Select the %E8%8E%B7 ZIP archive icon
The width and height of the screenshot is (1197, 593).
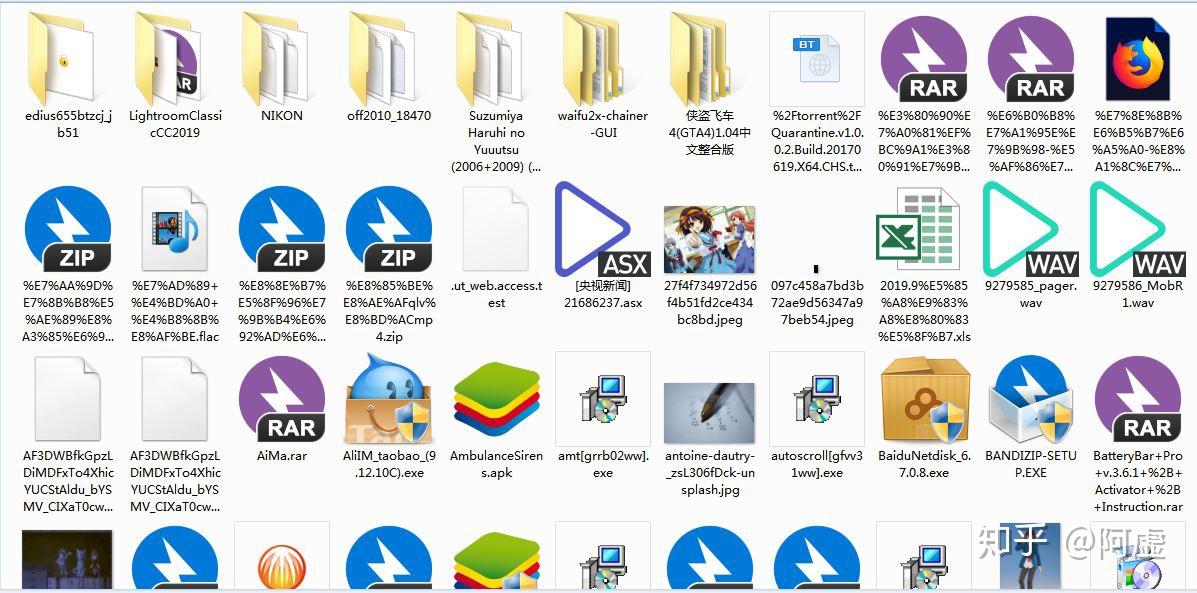[282, 230]
